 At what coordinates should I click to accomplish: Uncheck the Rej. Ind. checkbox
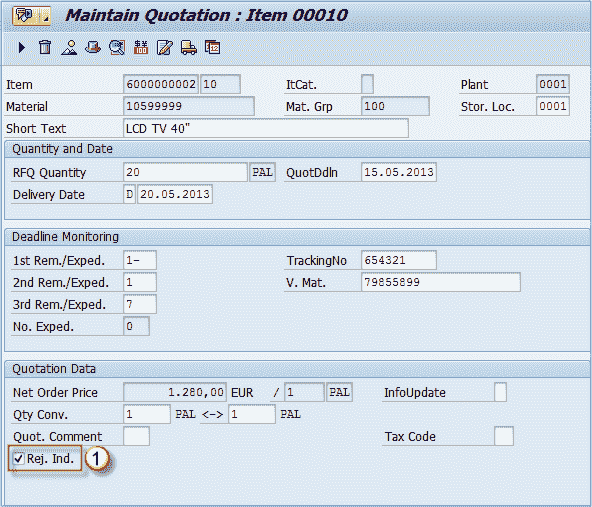pyautogui.click(x=18, y=459)
